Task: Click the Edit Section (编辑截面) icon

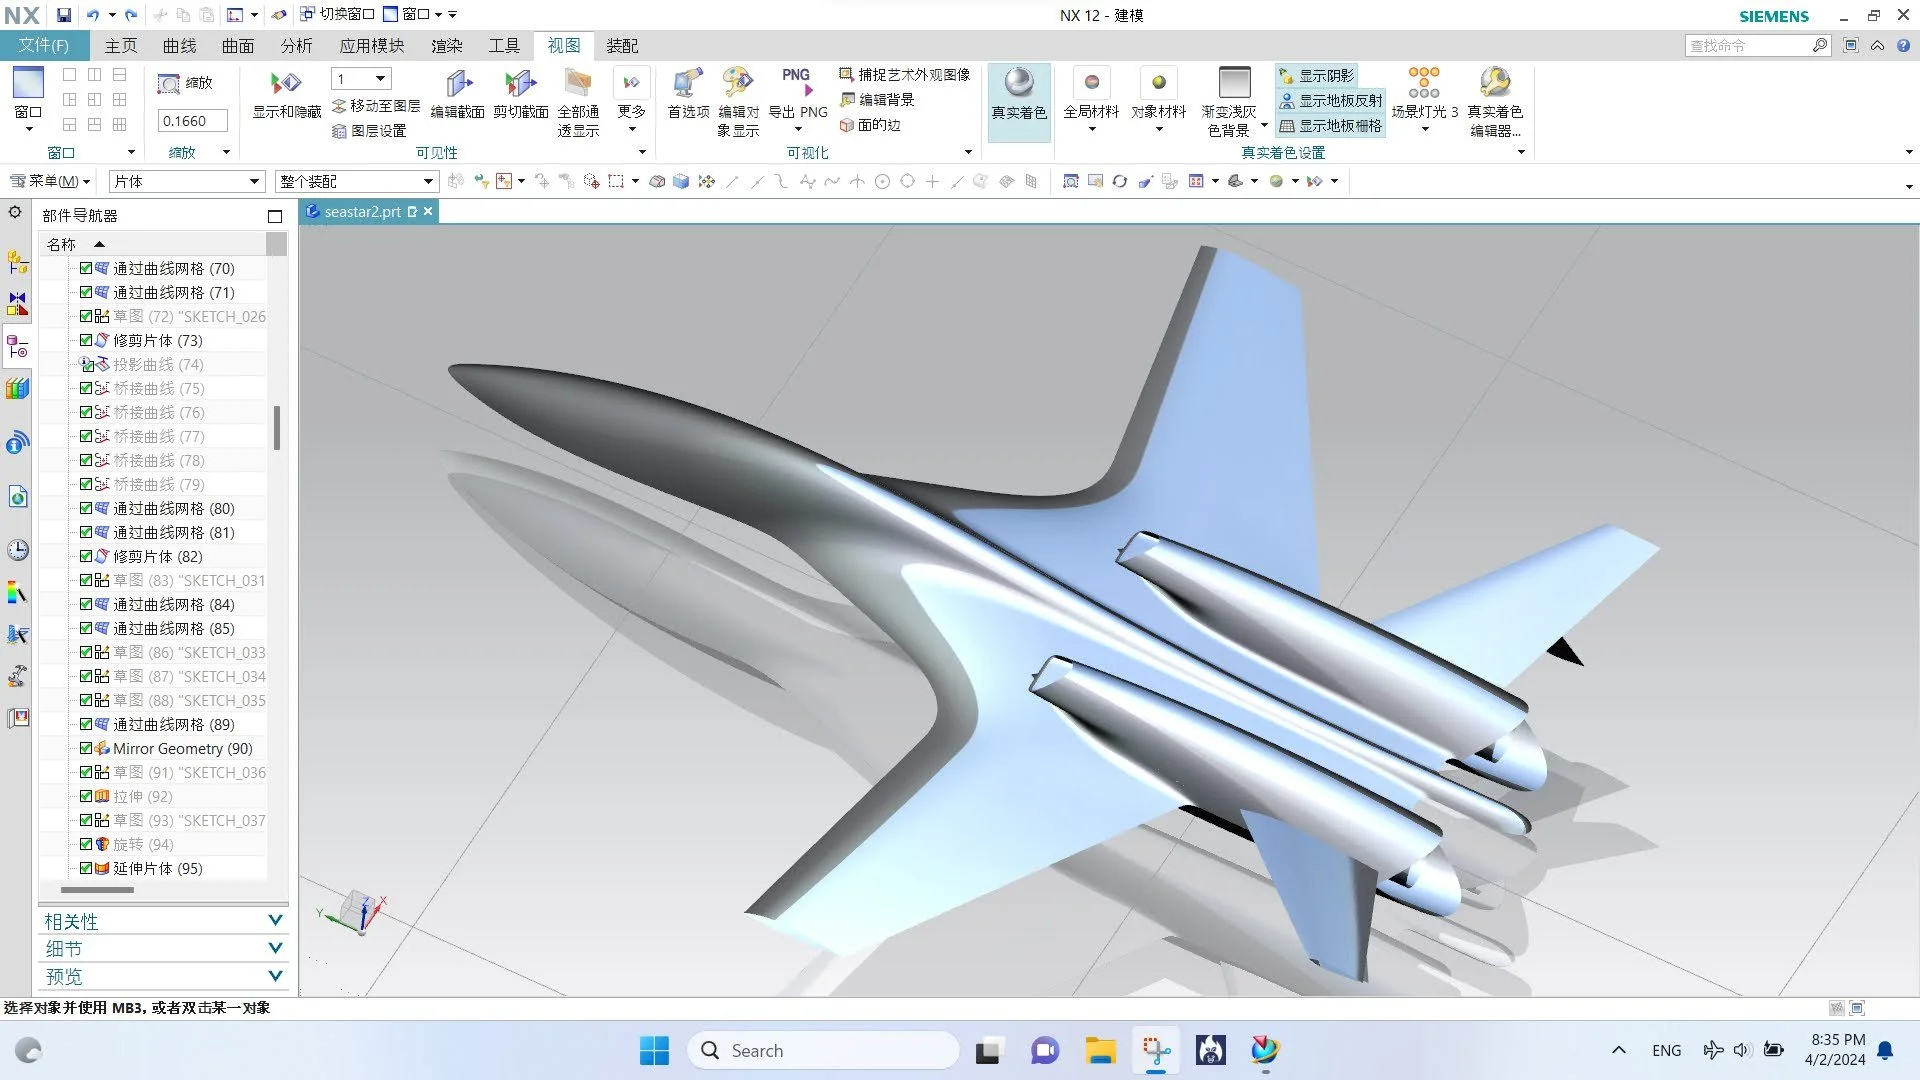Action: pos(458,84)
